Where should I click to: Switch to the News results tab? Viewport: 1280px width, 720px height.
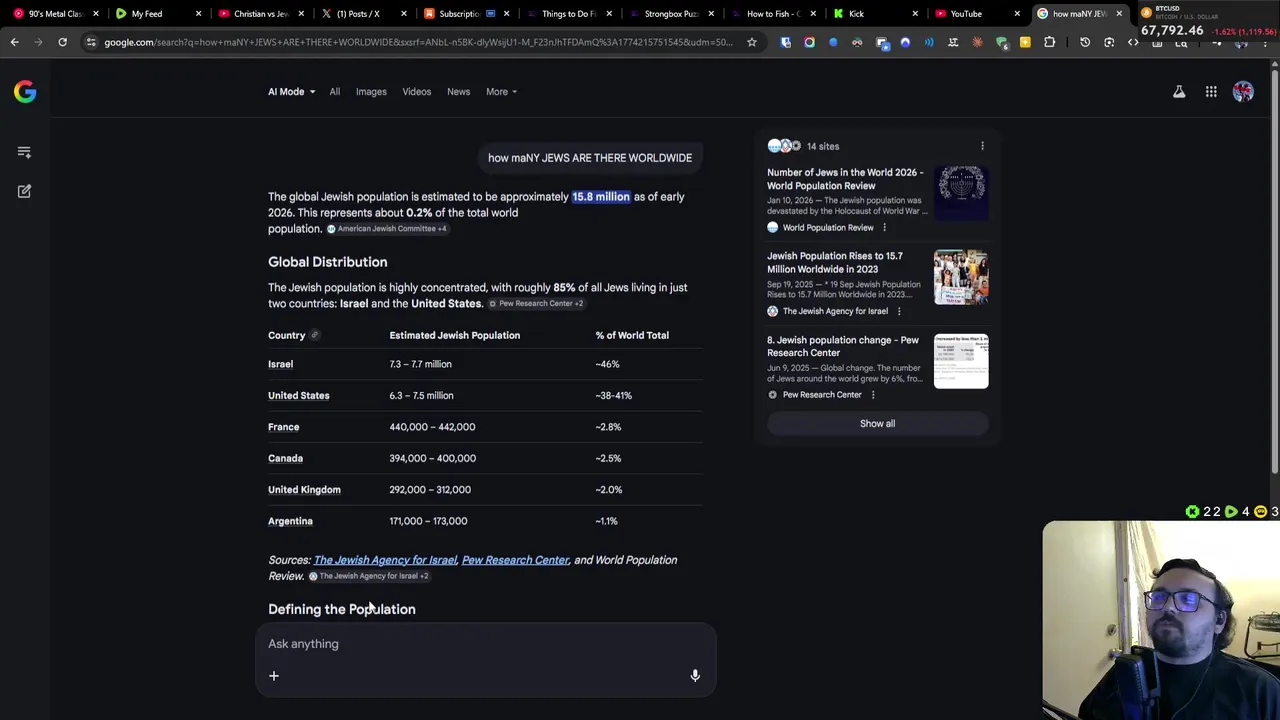click(458, 92)
